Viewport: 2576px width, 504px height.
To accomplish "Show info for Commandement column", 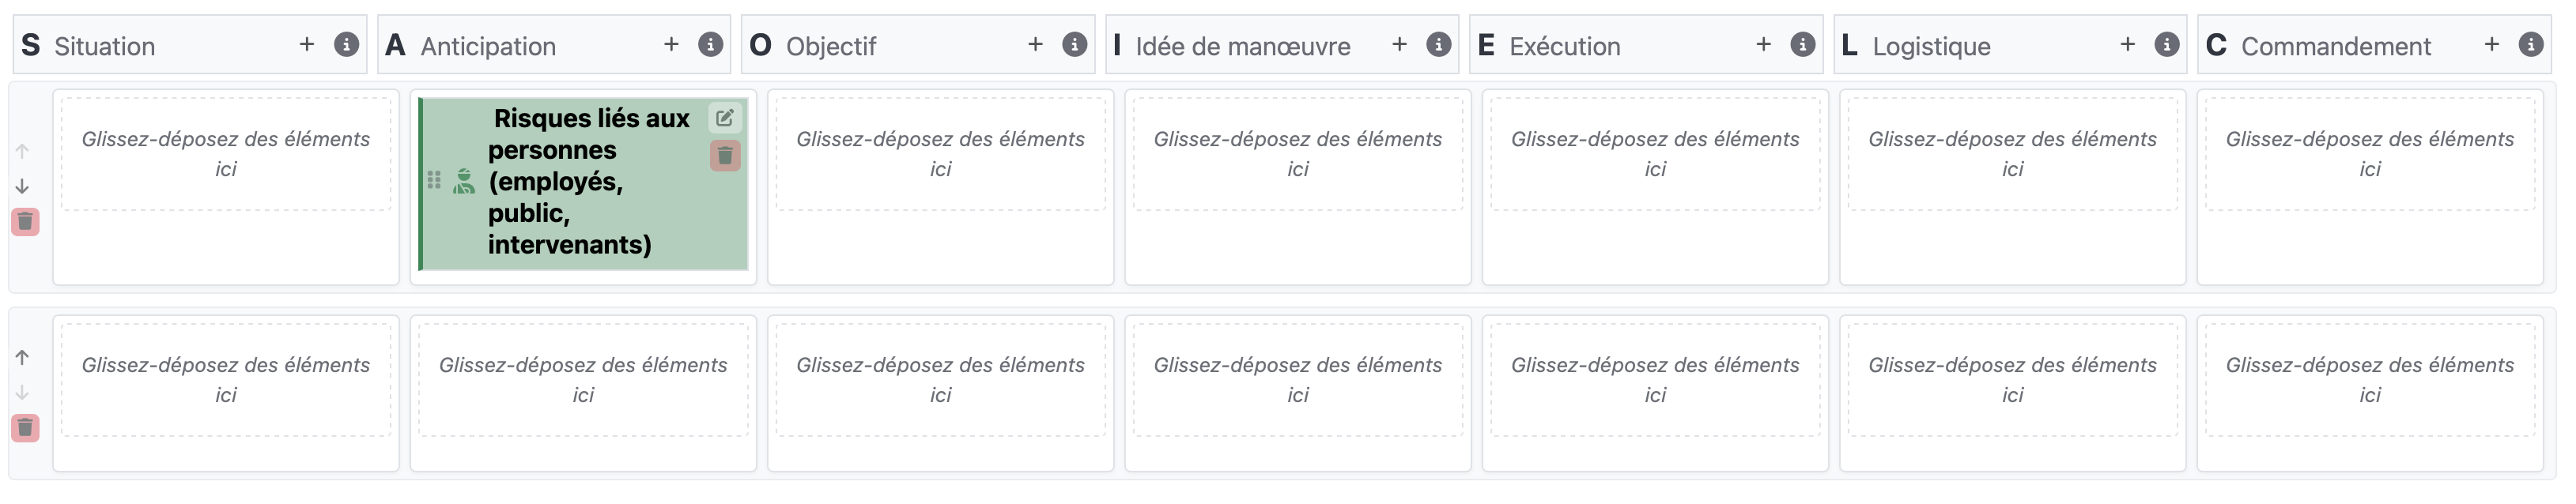I will click(x=2530, y=45).
